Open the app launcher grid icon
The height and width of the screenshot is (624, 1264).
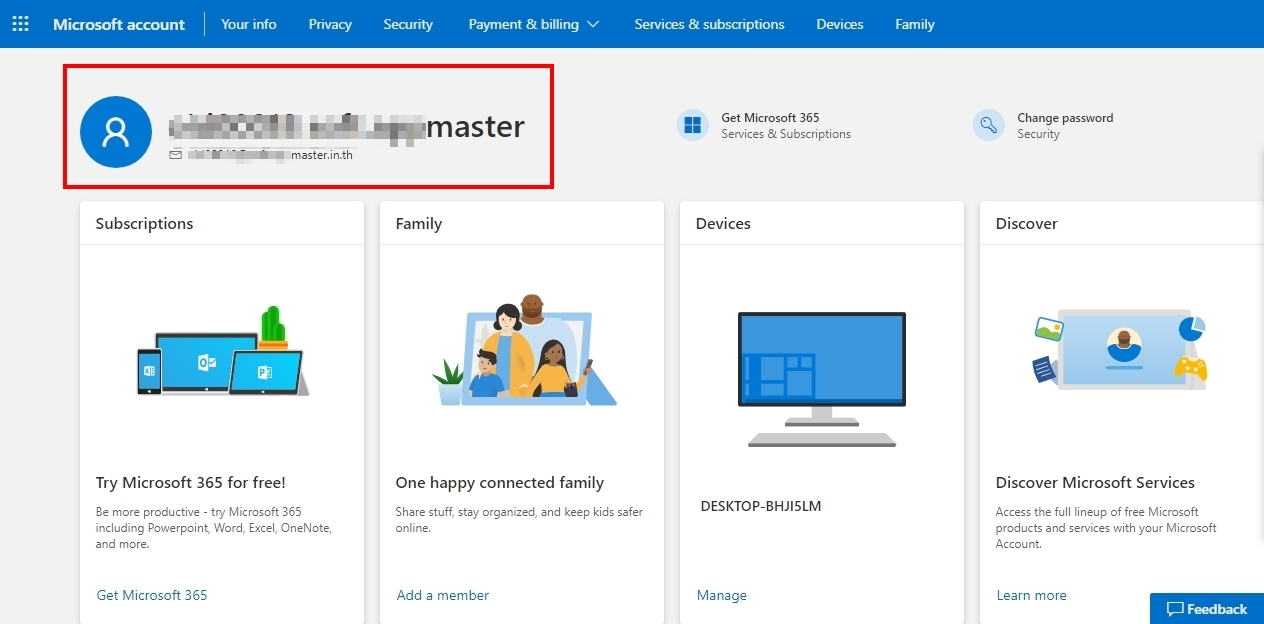(20, 24)
